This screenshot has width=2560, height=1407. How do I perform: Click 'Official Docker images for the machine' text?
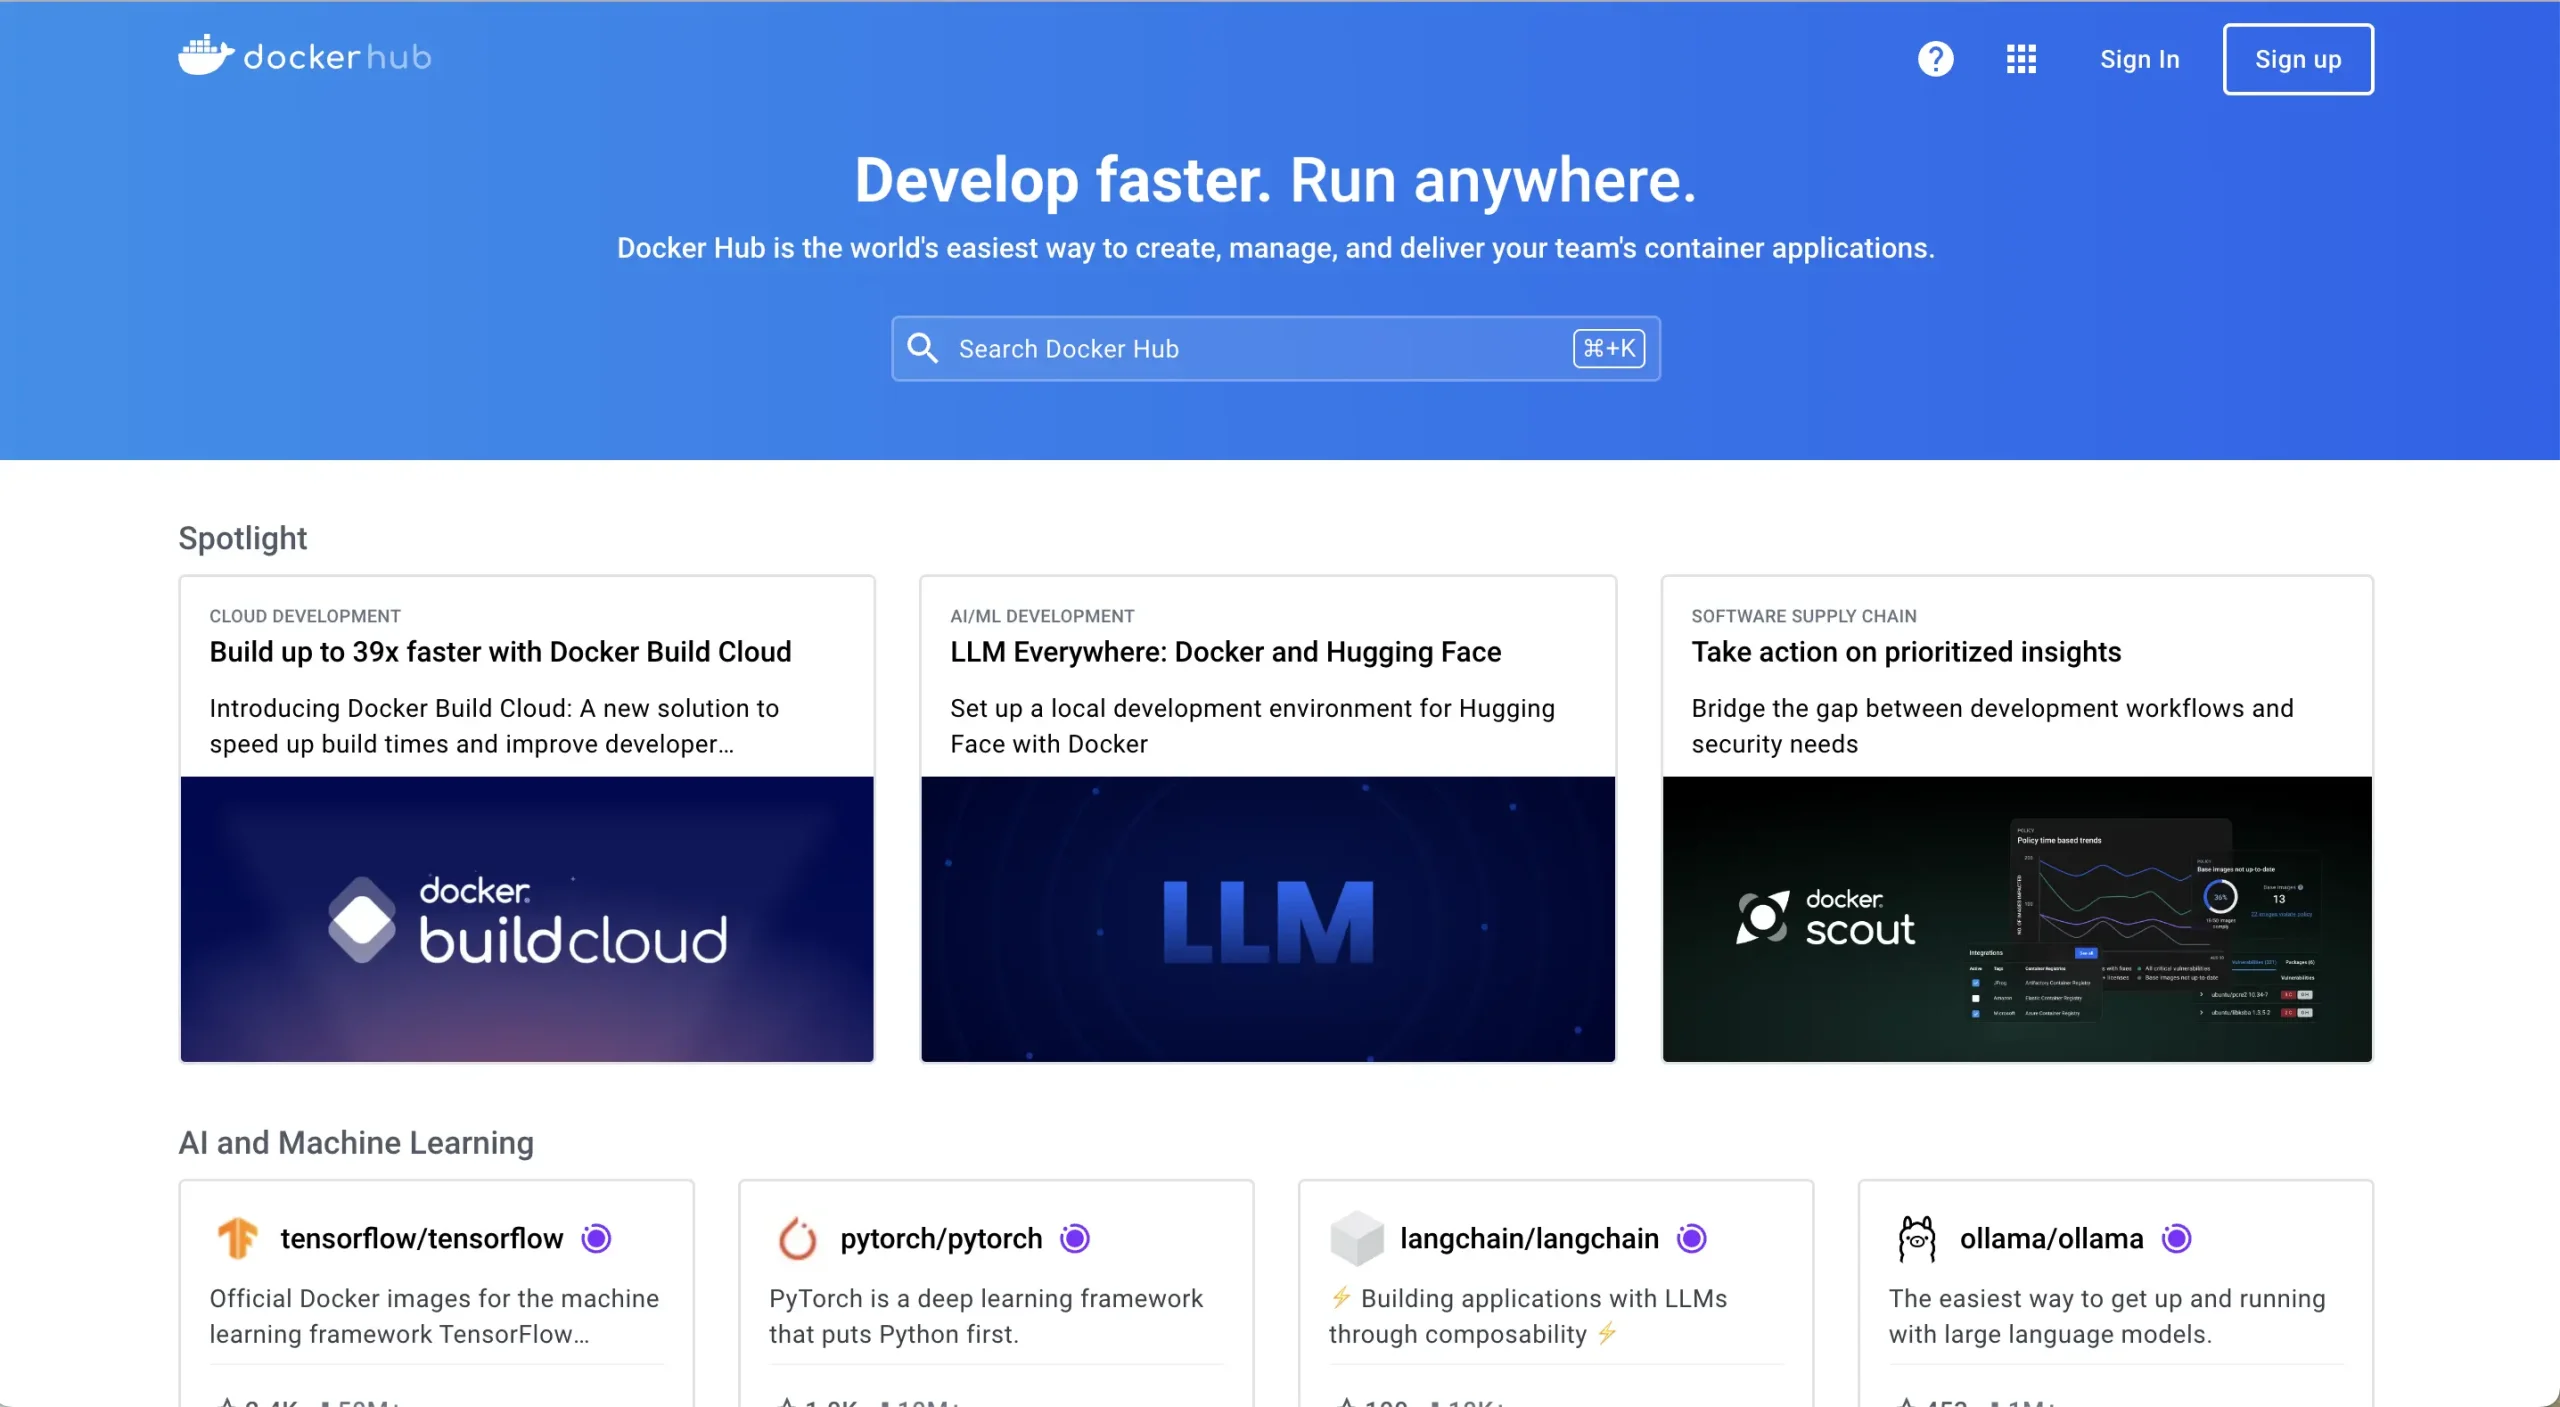pos(434,1316)
